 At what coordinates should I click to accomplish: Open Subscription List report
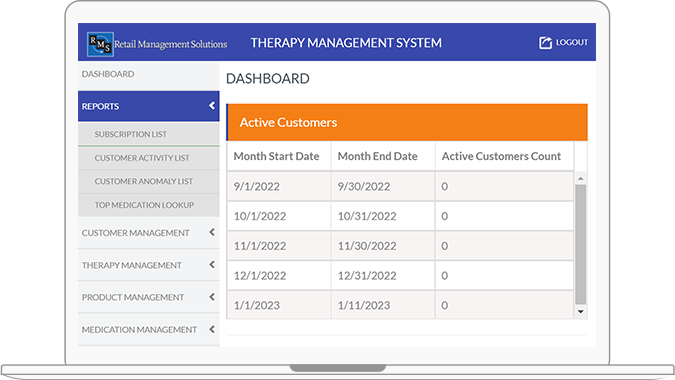[x=149, y=134]
